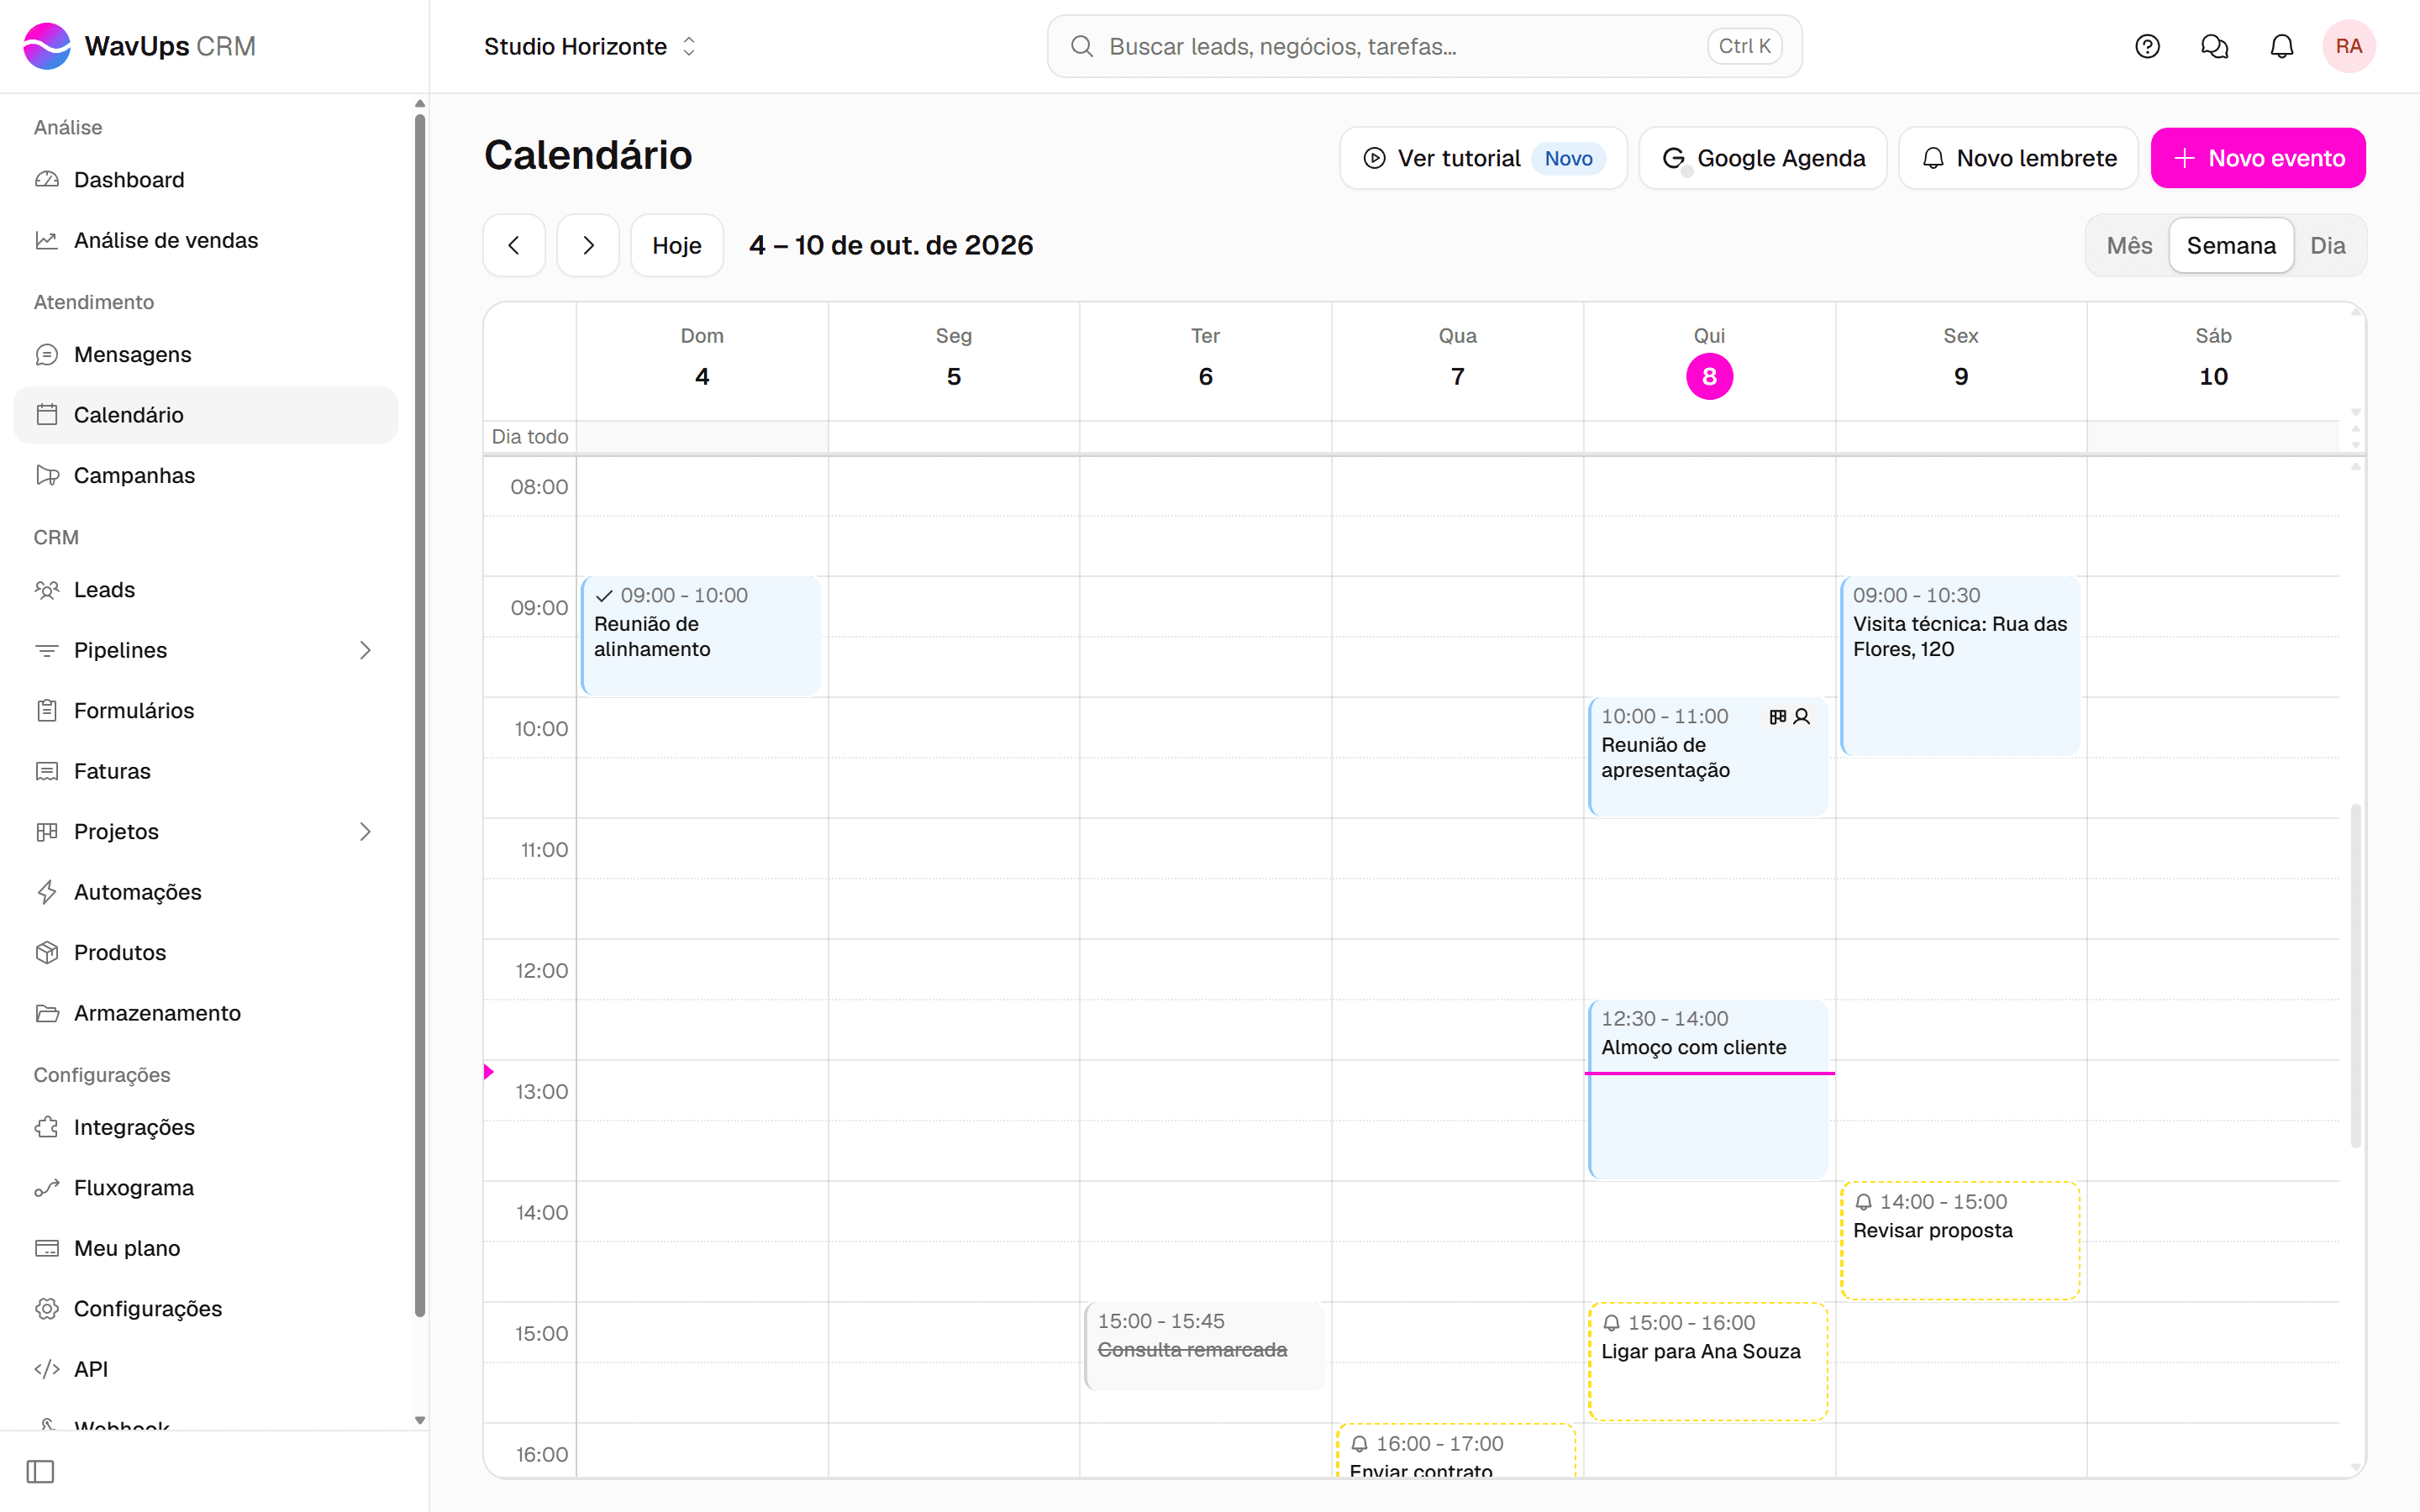Image resolution: width=2420 pixels, height=1512 pixels.
Task: Click the date range 4 – 10 de out. de 2026
Action: 891,245
